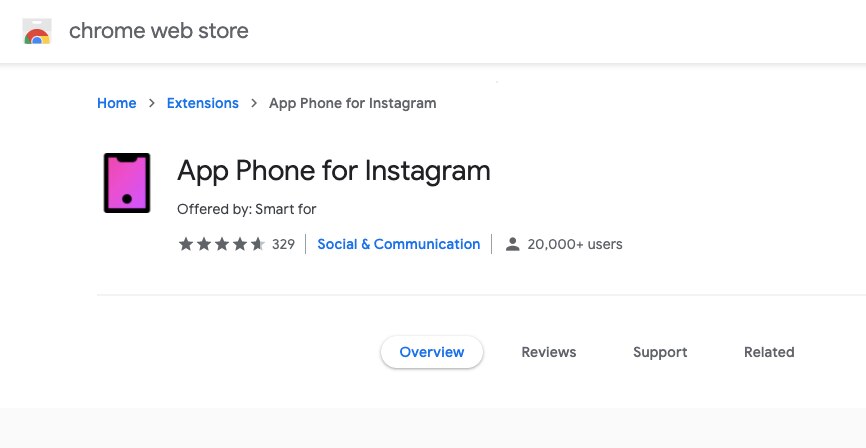The image size is (866, 448).
Task: Switch to the Reviews tab
Action: [549, 352]
